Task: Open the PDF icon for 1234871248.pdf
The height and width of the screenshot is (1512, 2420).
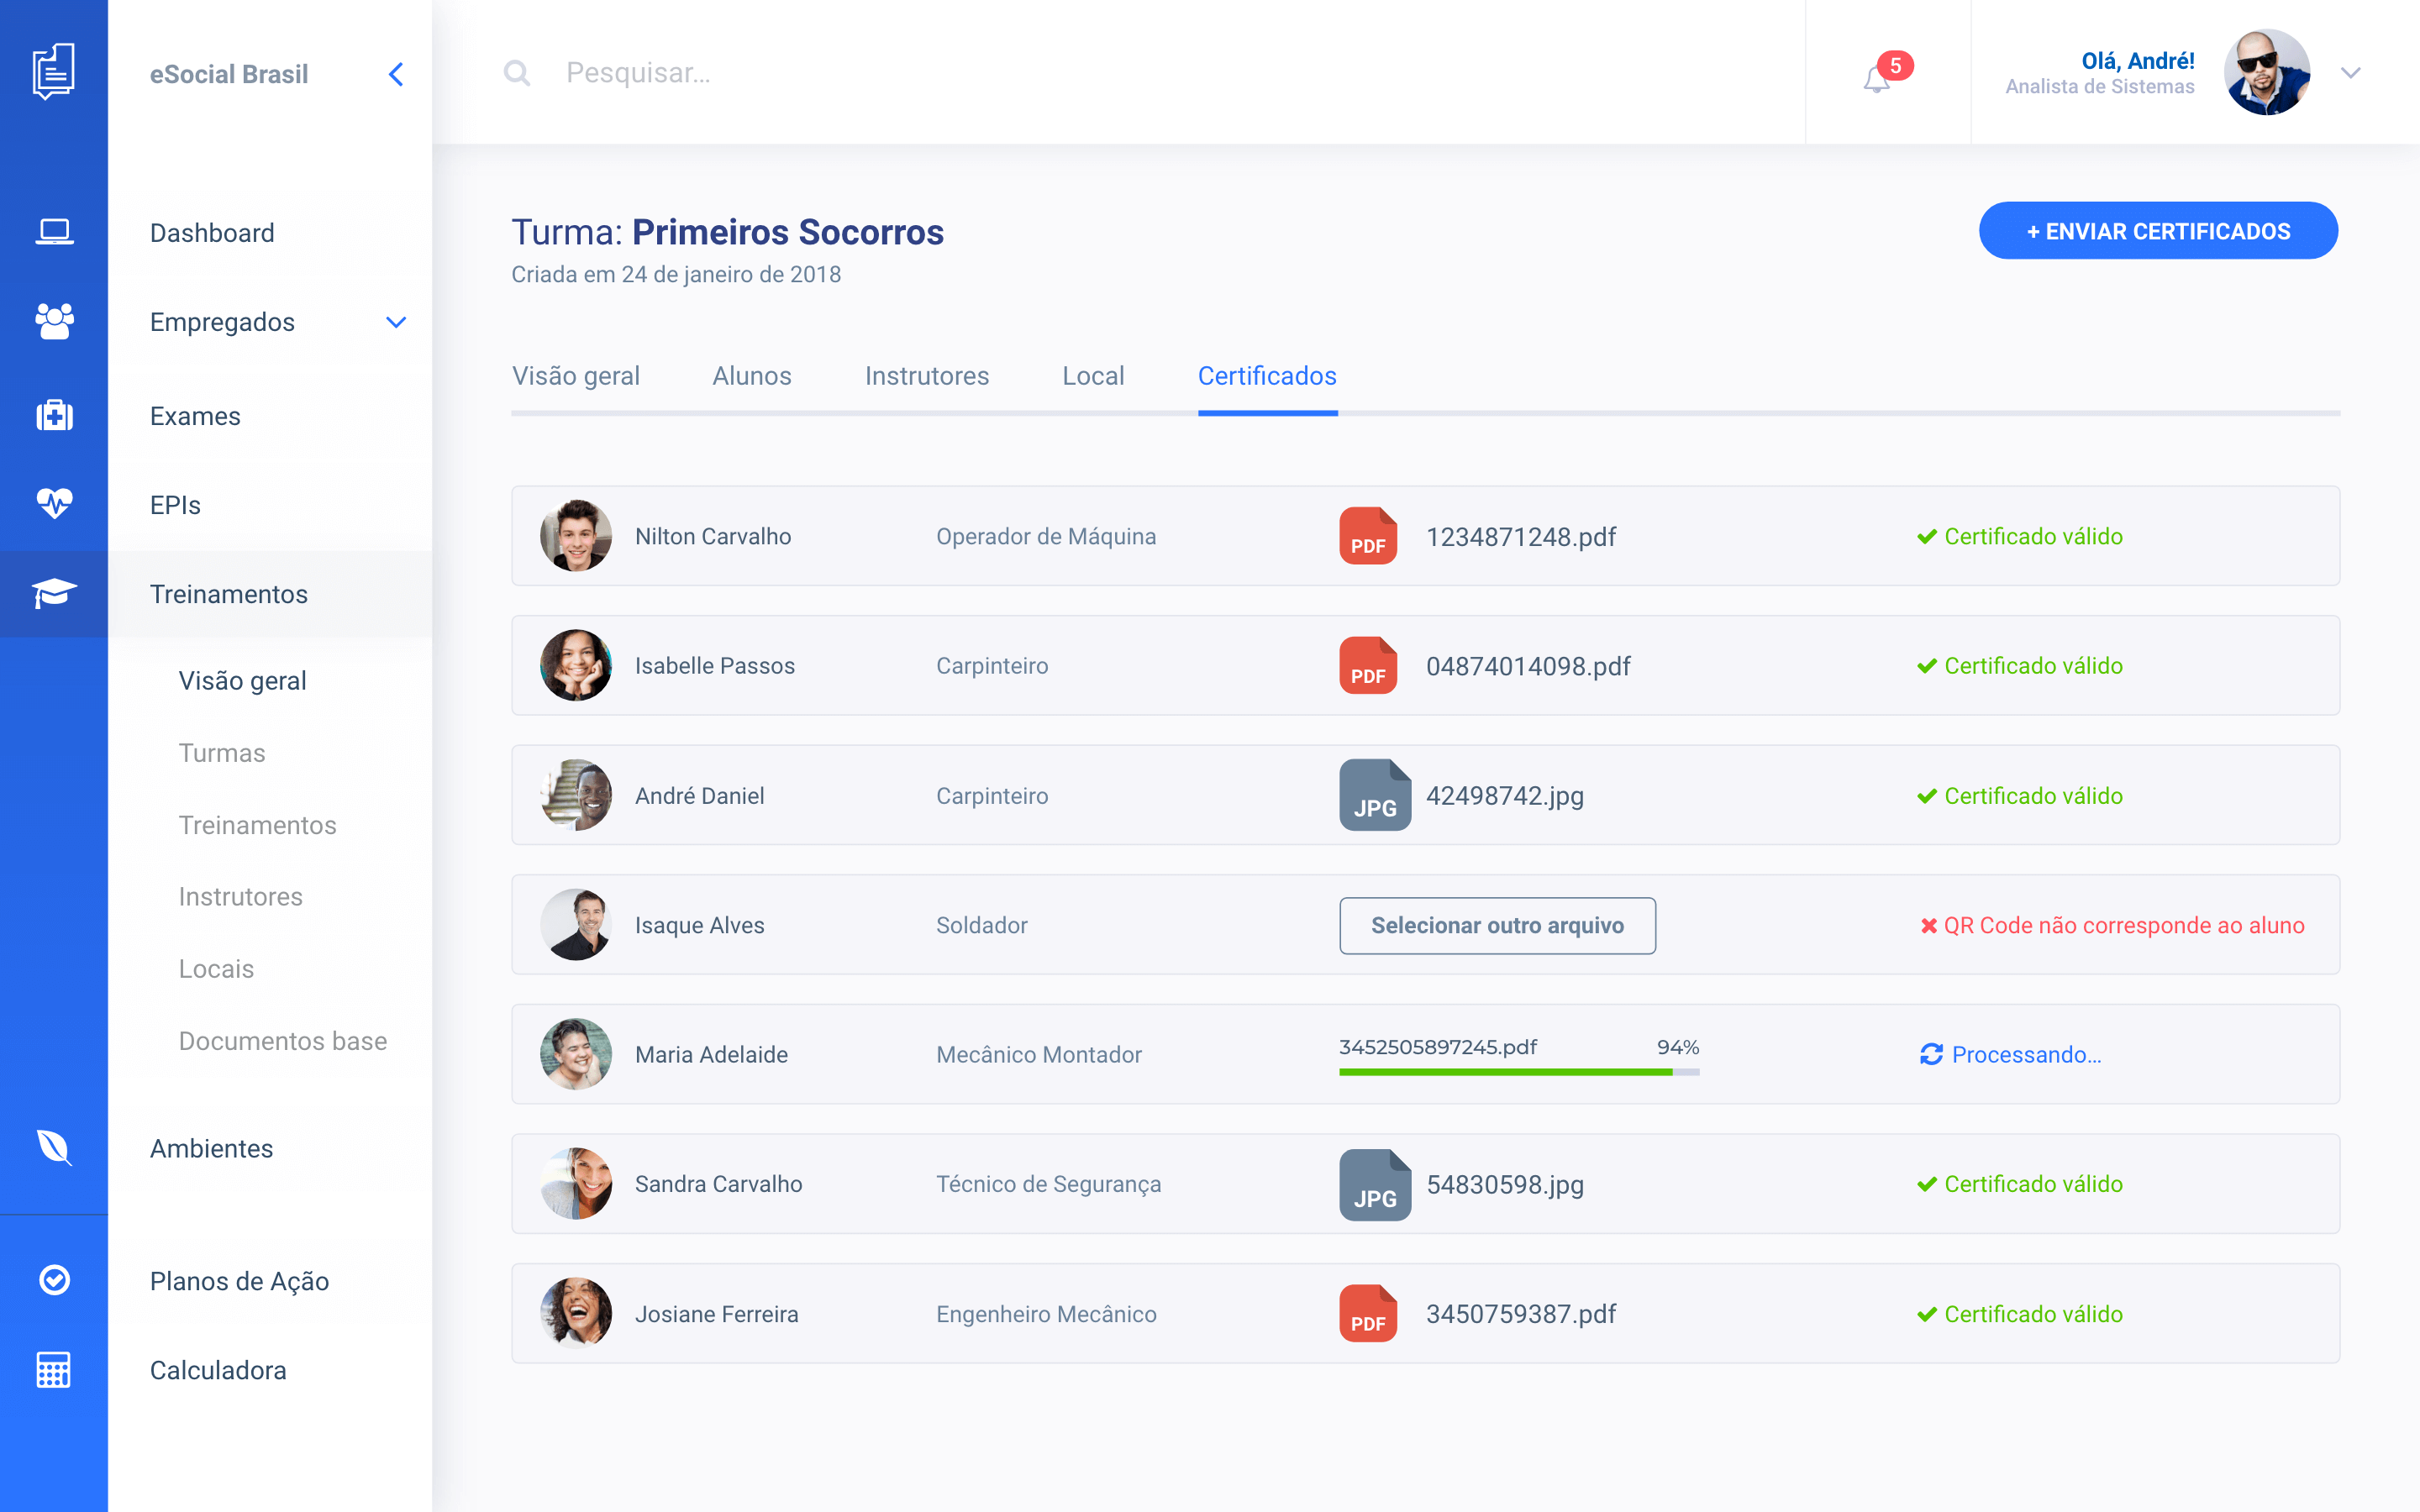Action: [x=1367, y=536]
